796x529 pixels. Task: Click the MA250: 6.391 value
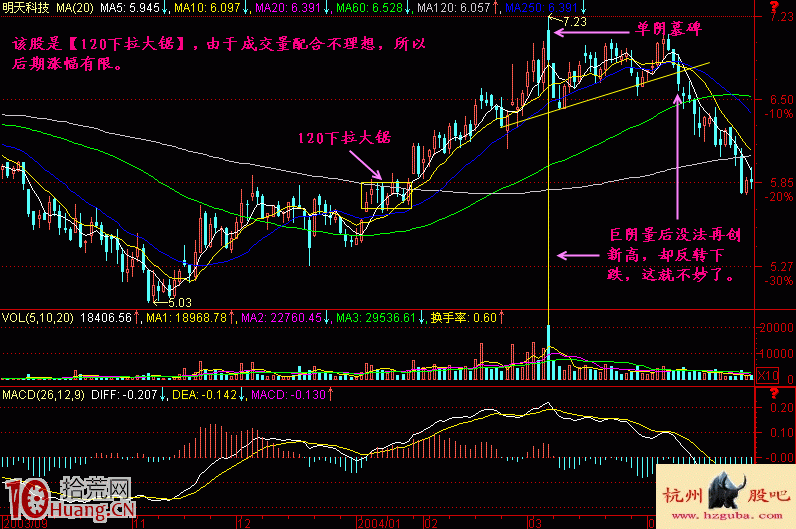542,8
